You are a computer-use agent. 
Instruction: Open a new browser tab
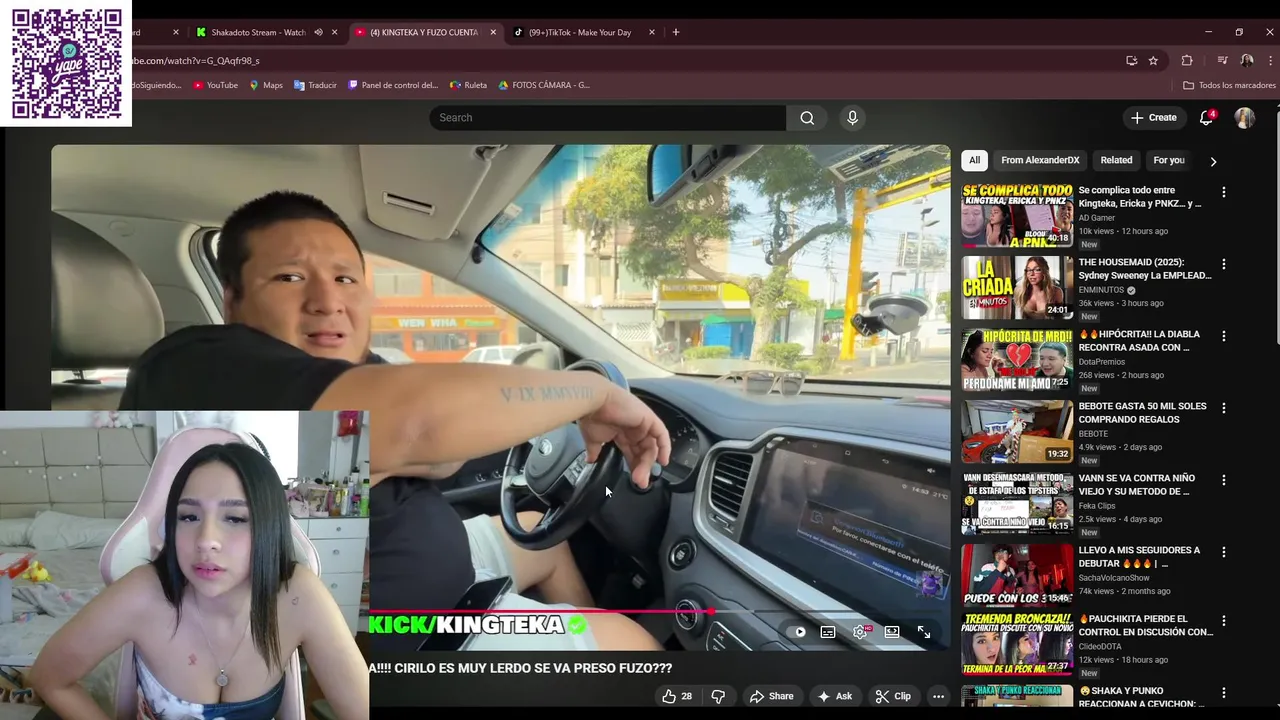(x=676, y=32)
